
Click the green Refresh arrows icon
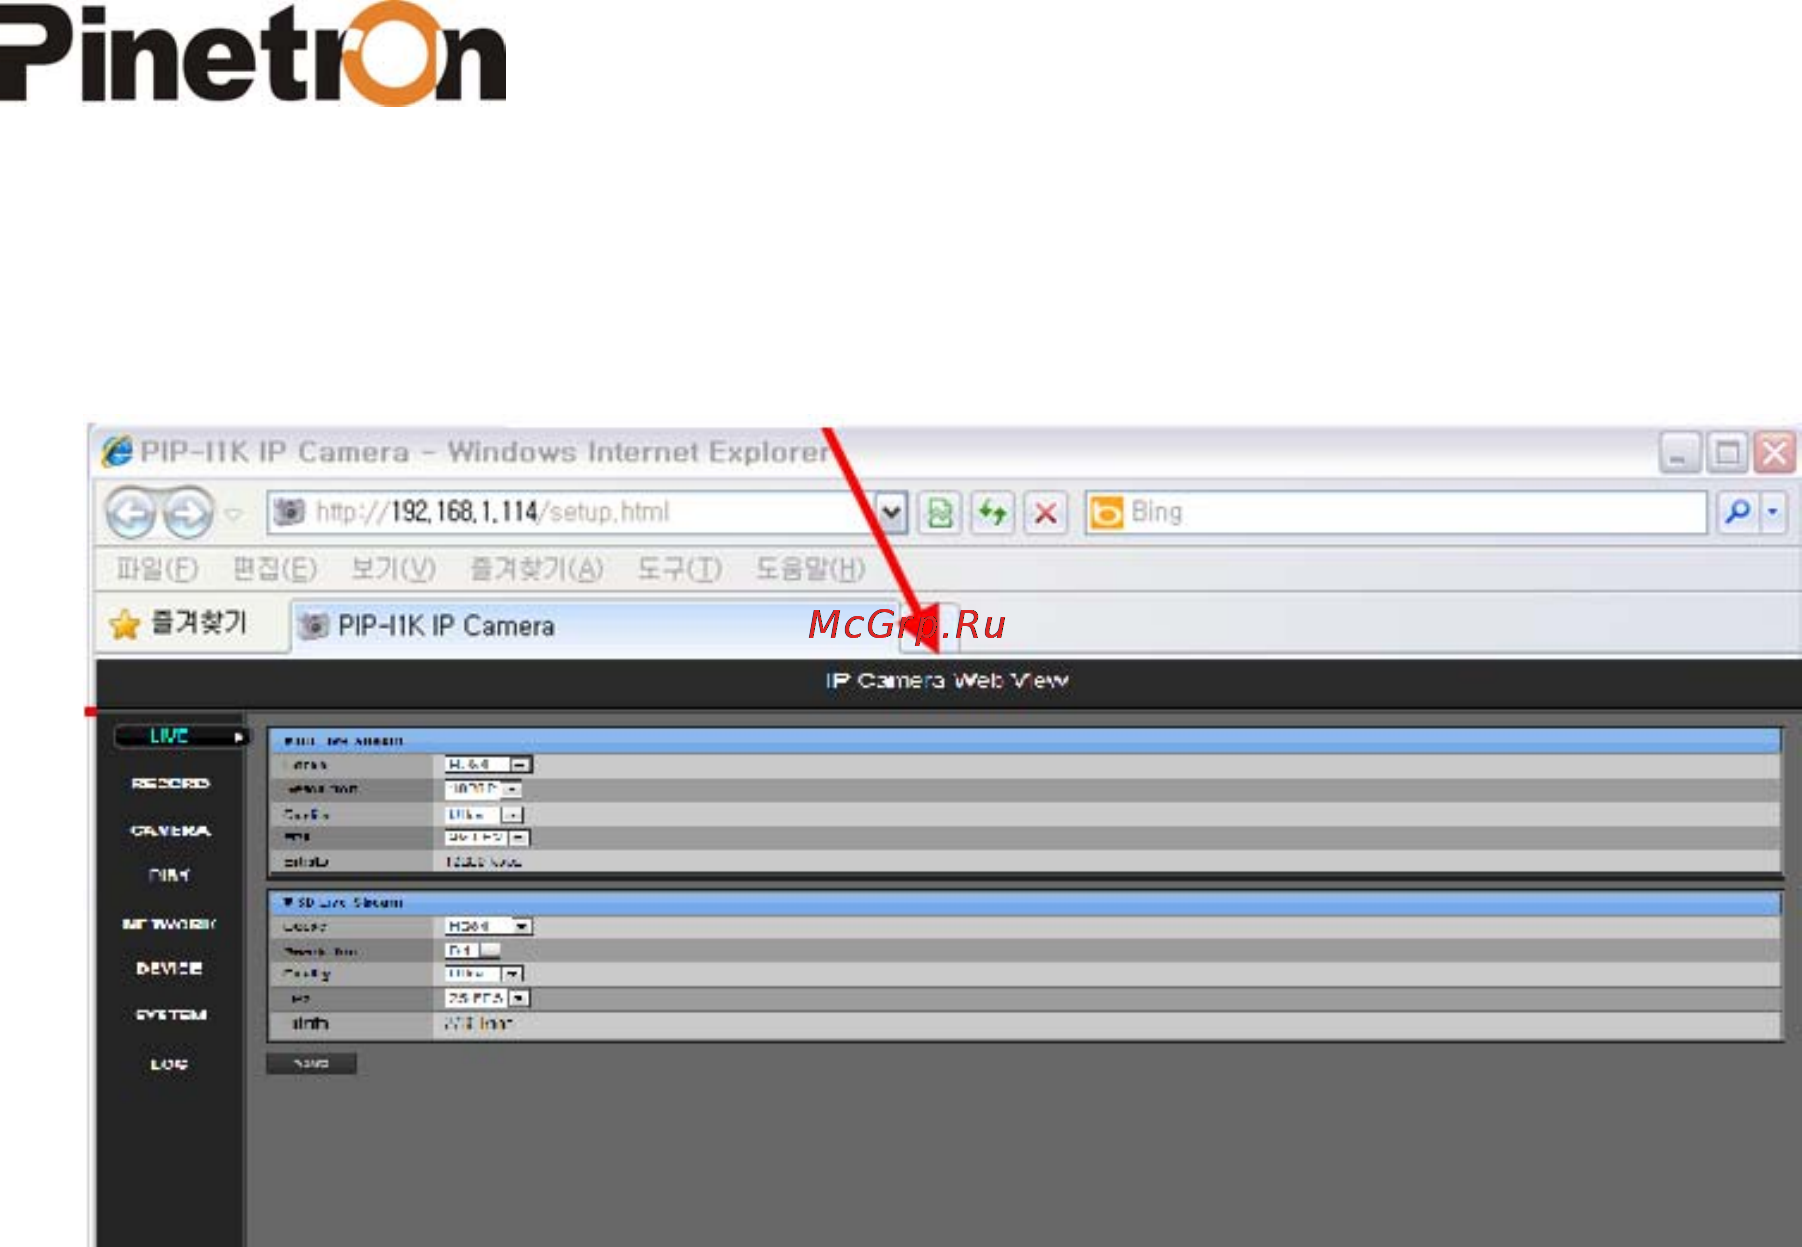(993, 513)
